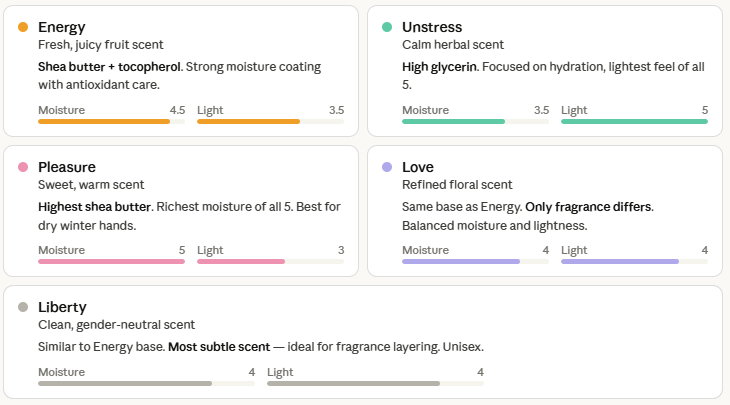Click Energy's orange Light bar
Image resolution: width=730 pixels, height=405 pixels.
point(249,121)
